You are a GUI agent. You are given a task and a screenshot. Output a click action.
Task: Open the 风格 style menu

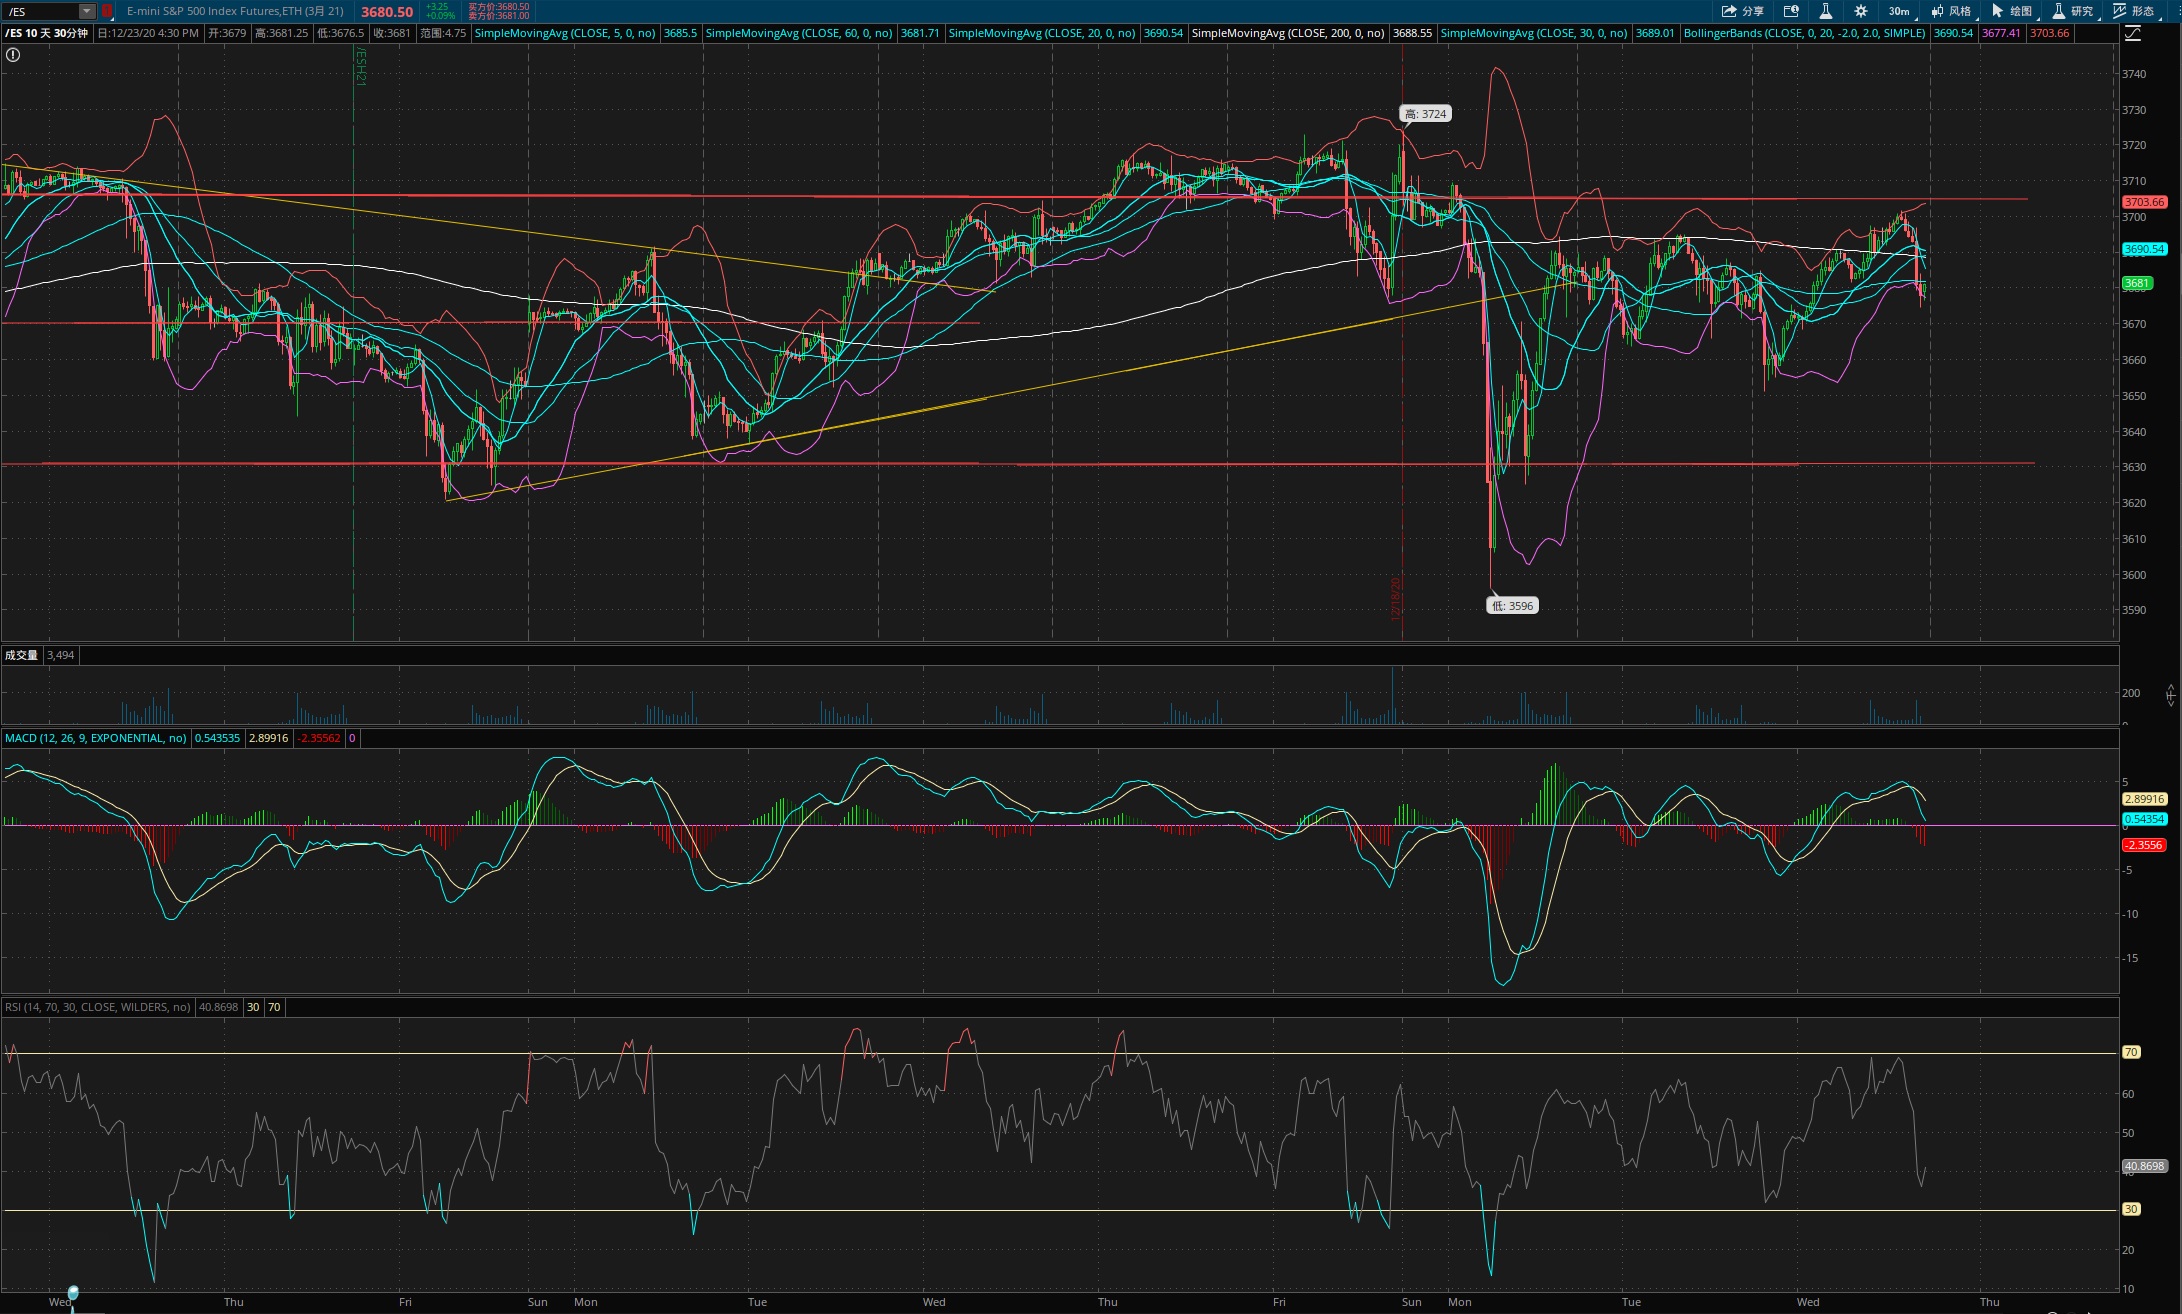(x=1952, y=11)
